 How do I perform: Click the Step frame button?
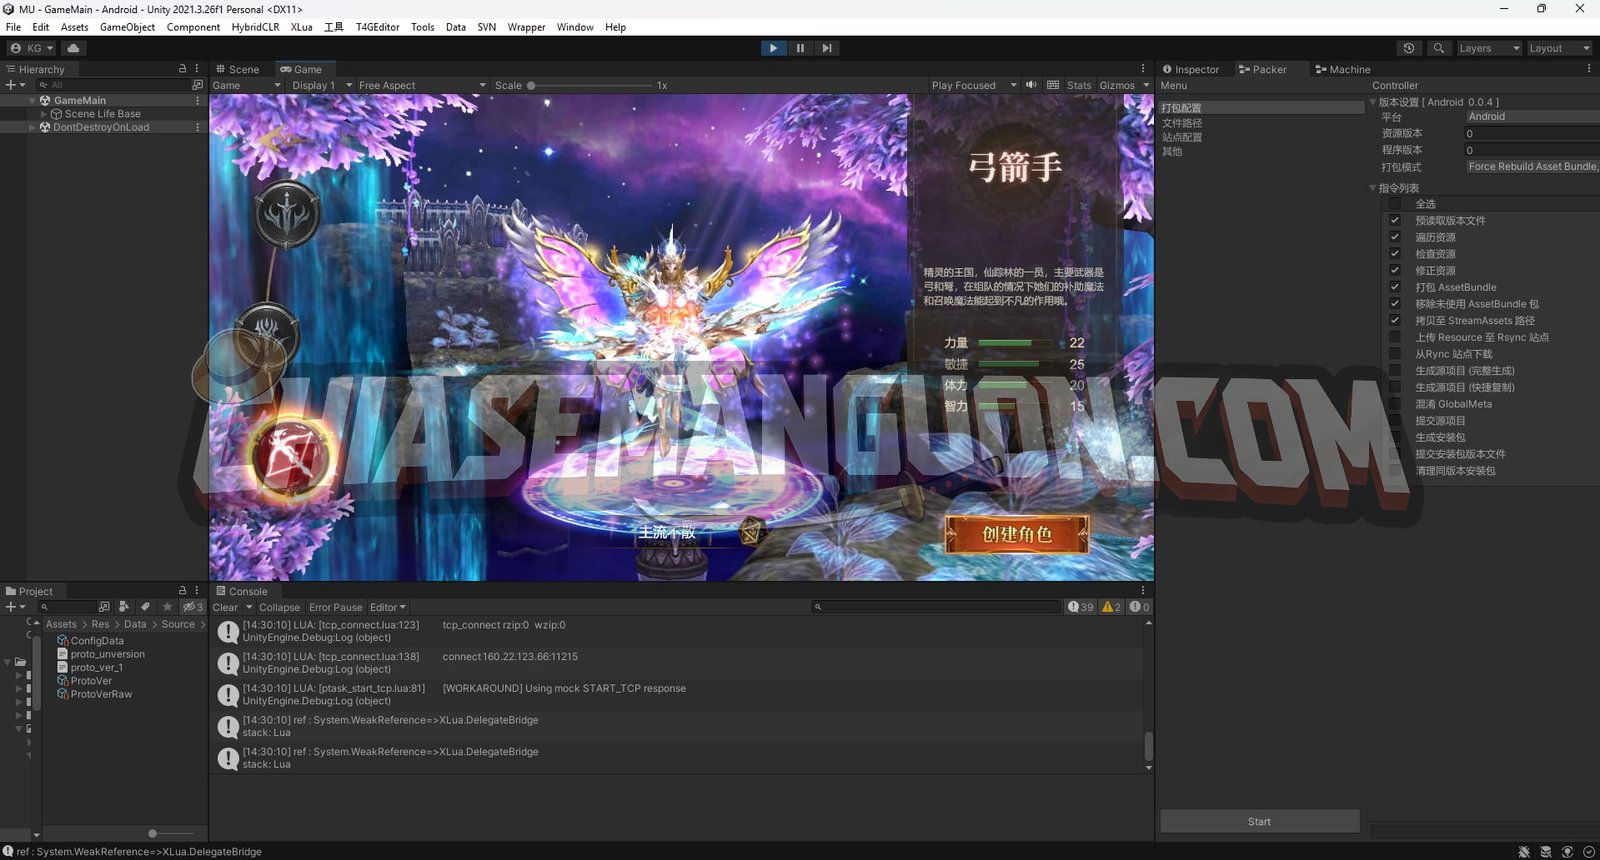click(x=826, y=48)
